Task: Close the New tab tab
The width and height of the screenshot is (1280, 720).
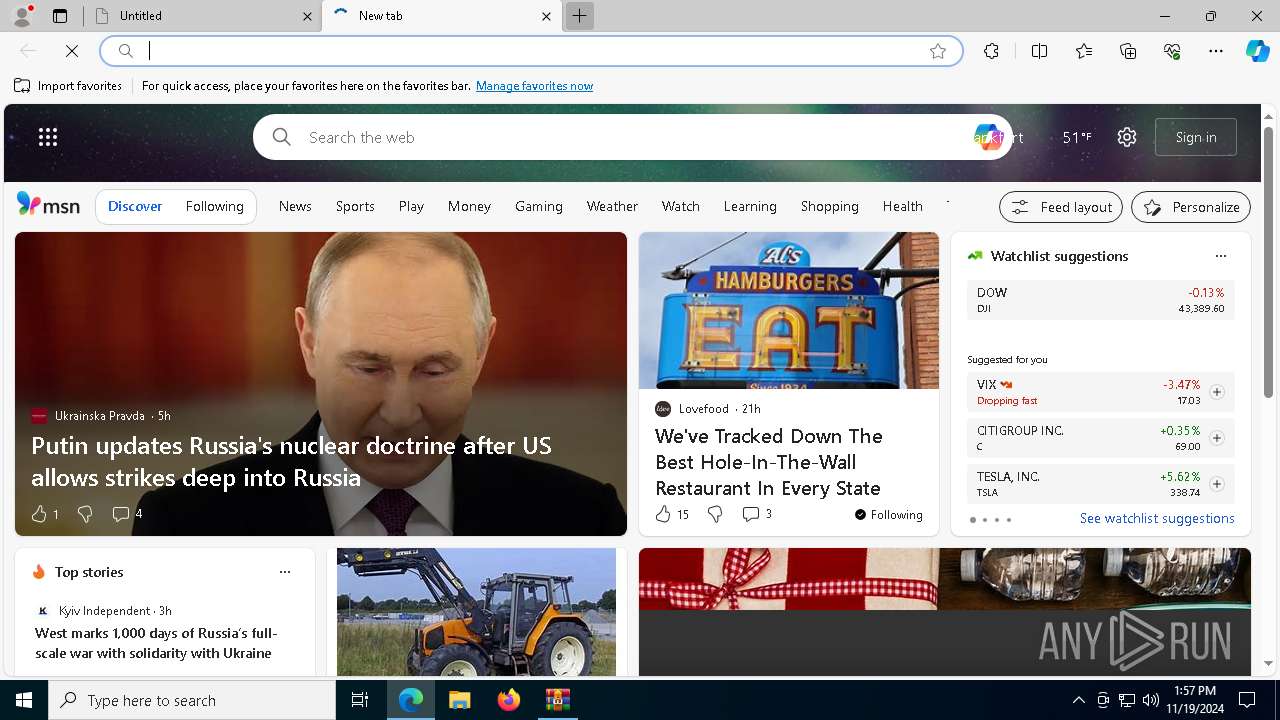Action: (546, 16)
